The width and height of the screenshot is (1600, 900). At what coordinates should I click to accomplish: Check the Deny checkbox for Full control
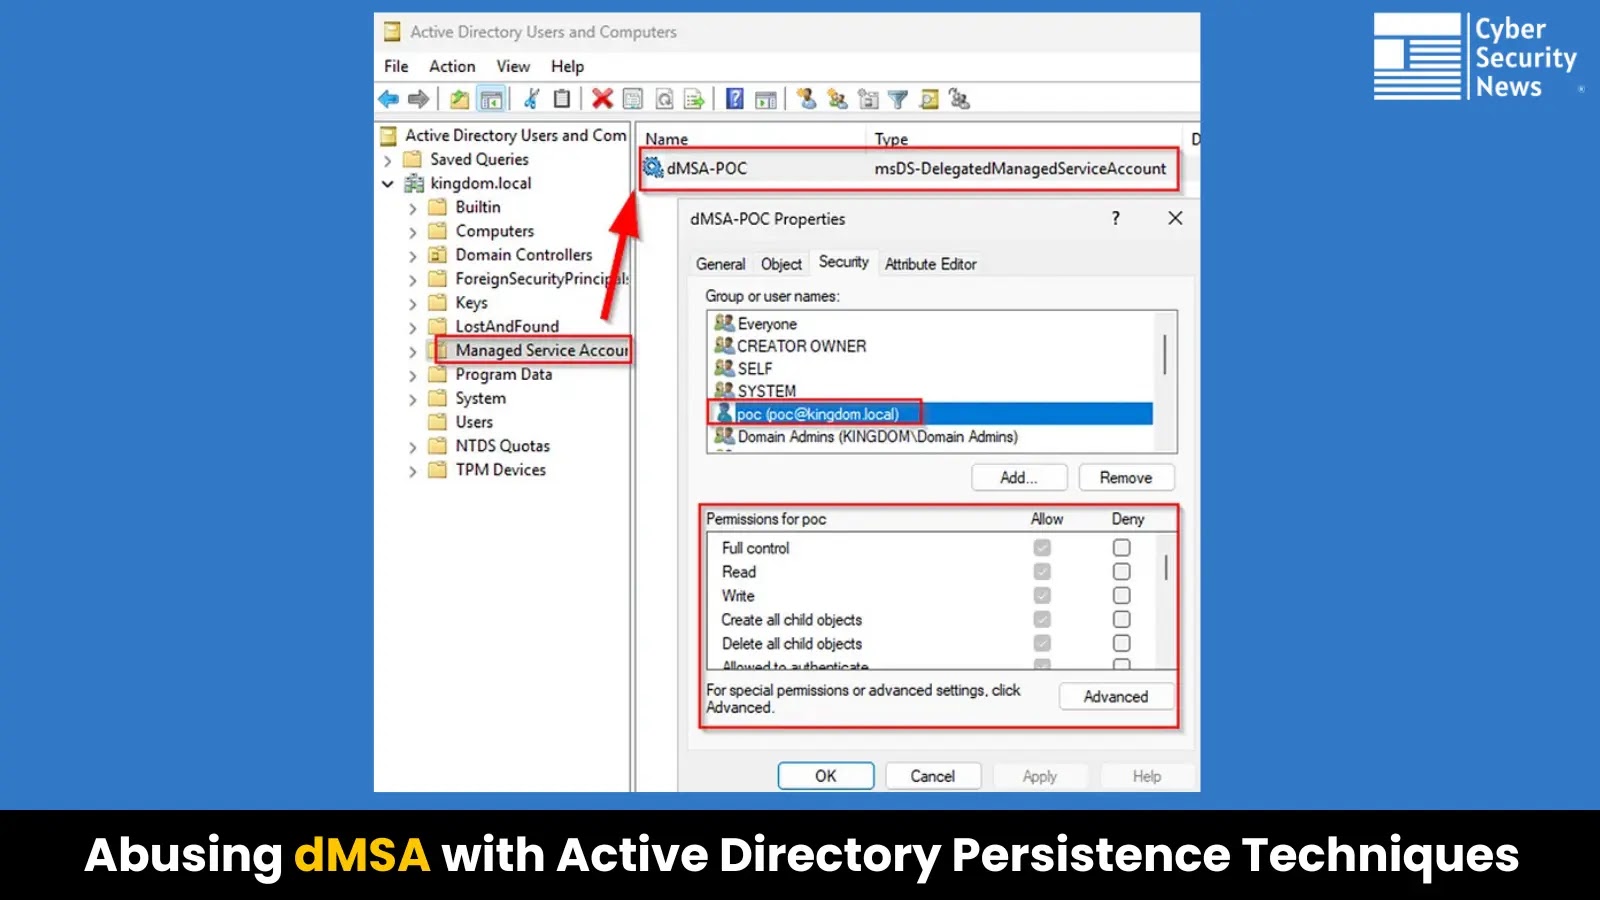1120,547
